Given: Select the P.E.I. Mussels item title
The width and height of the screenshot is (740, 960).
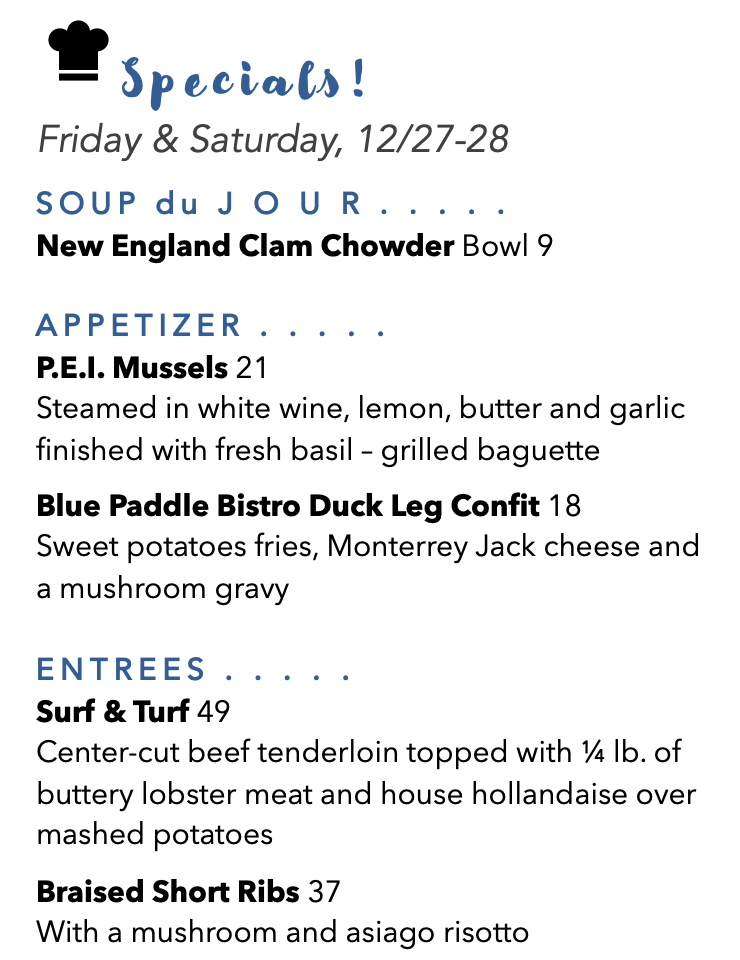Looking at the screenshot, I should (132, 368).
